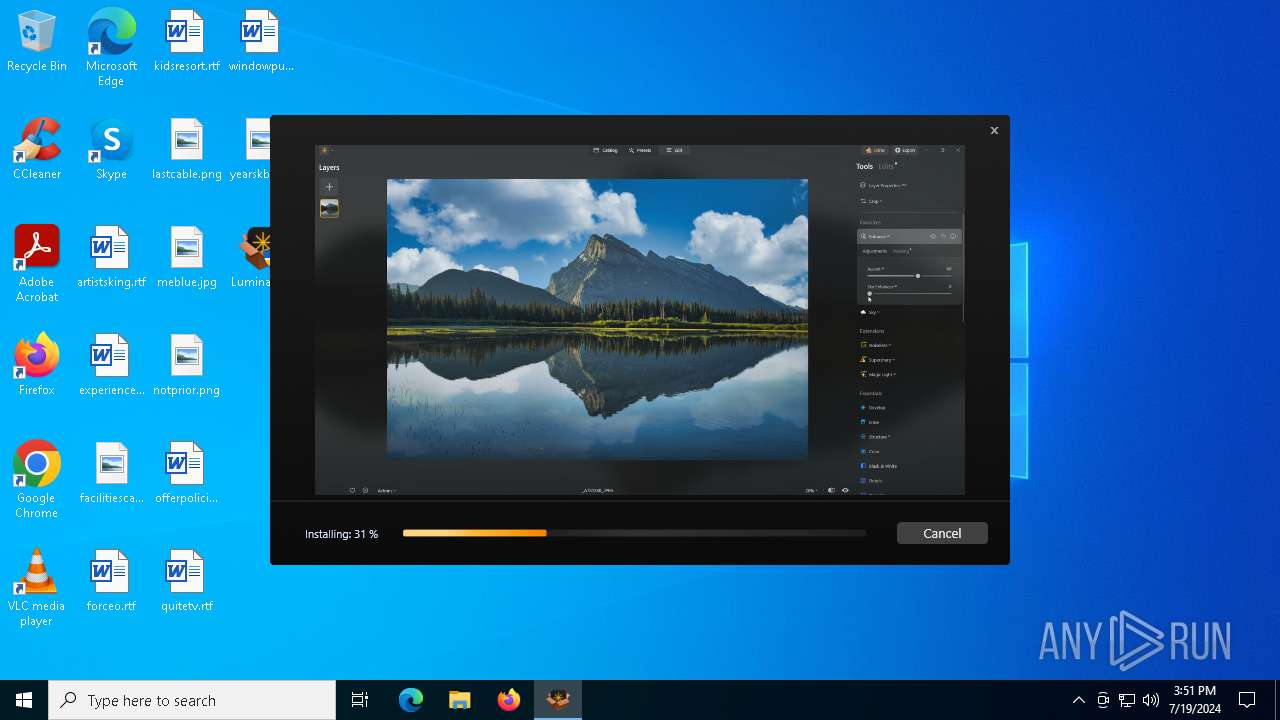Image resolution: width=1280 pixels, height=720 pixels.
Task: Select the experience... Word document
Action: pyautogui.click(x=111, y=365)
